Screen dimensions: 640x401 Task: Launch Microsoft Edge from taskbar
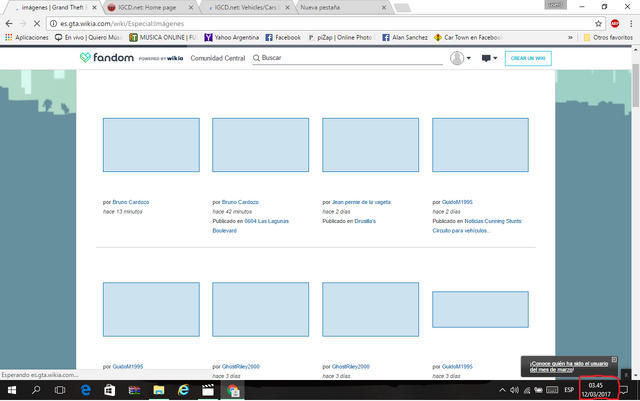(85, 390)
